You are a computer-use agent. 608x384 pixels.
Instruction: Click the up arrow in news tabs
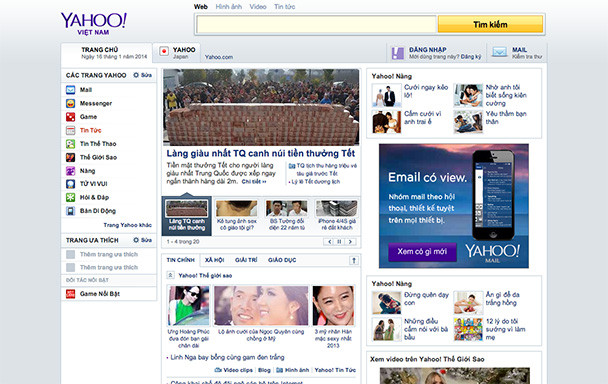354,260
